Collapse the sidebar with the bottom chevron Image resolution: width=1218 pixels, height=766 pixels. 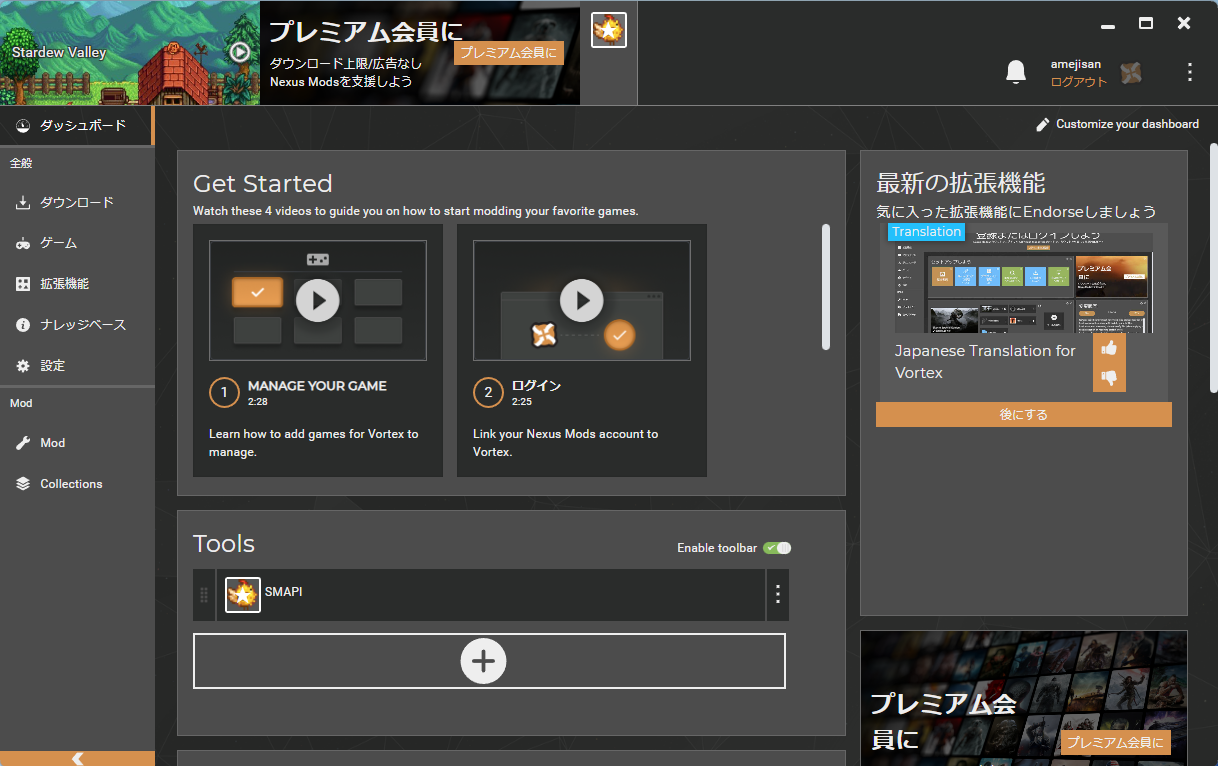[x=77, y=758]
